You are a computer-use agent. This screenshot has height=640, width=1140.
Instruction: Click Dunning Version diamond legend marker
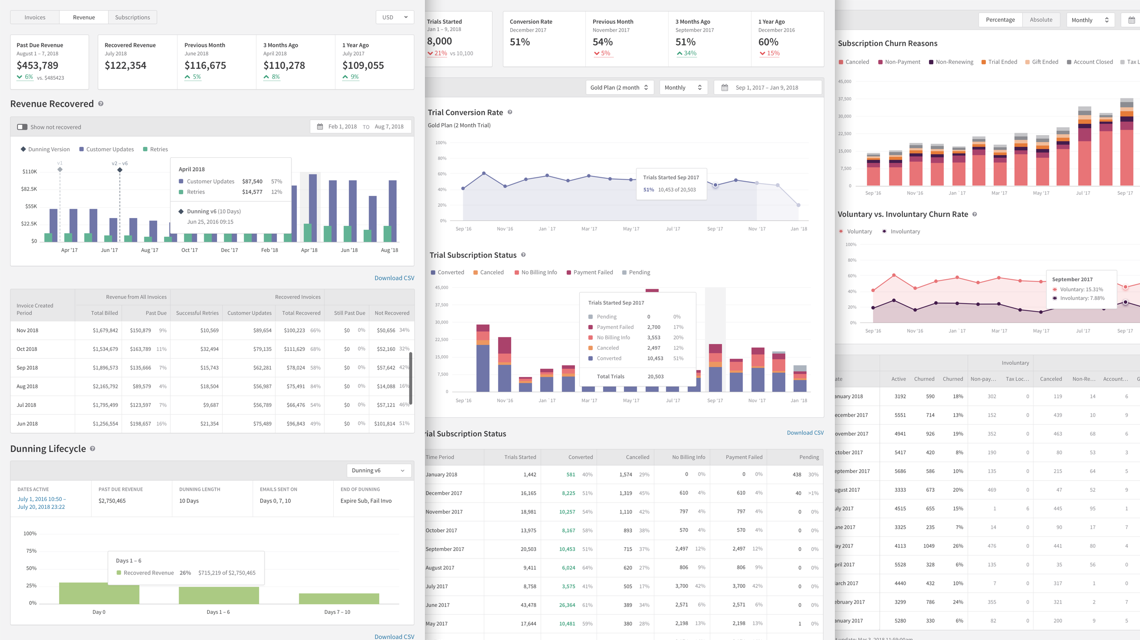click(23, 149)
